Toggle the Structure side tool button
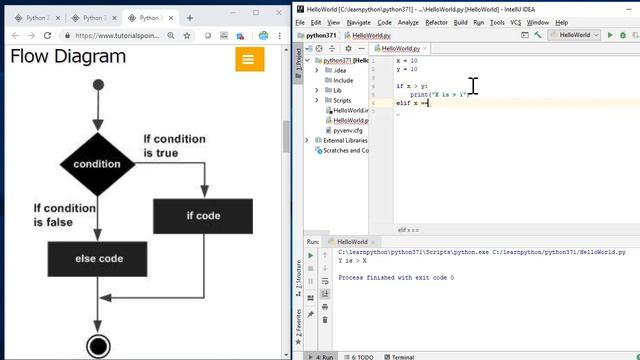 [x=298, y=278]
